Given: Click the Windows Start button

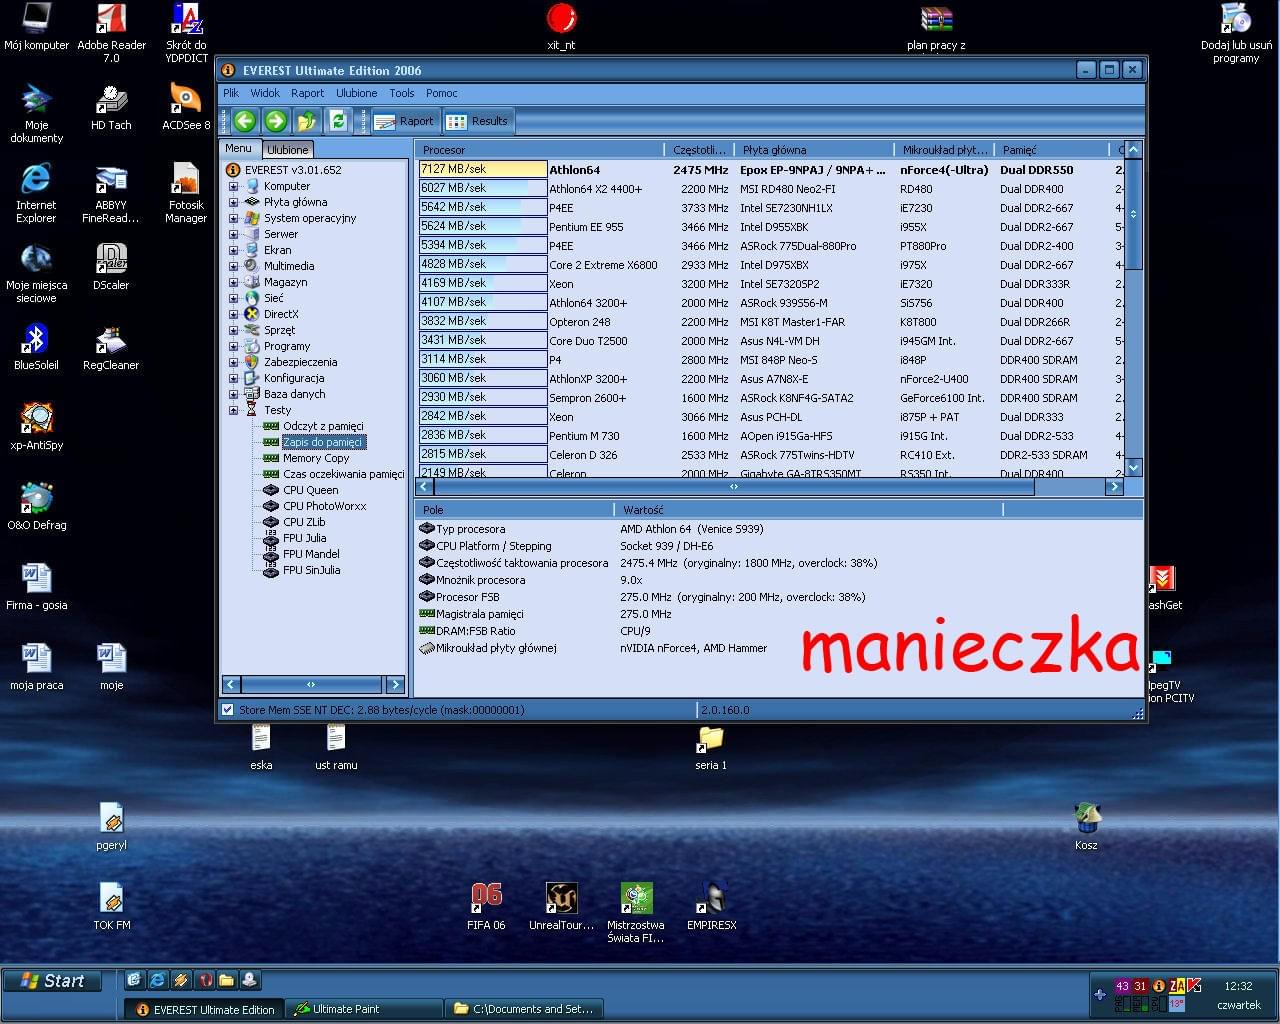Looking at the screenshot, I should pyautogui.click(x=53, y=981).
